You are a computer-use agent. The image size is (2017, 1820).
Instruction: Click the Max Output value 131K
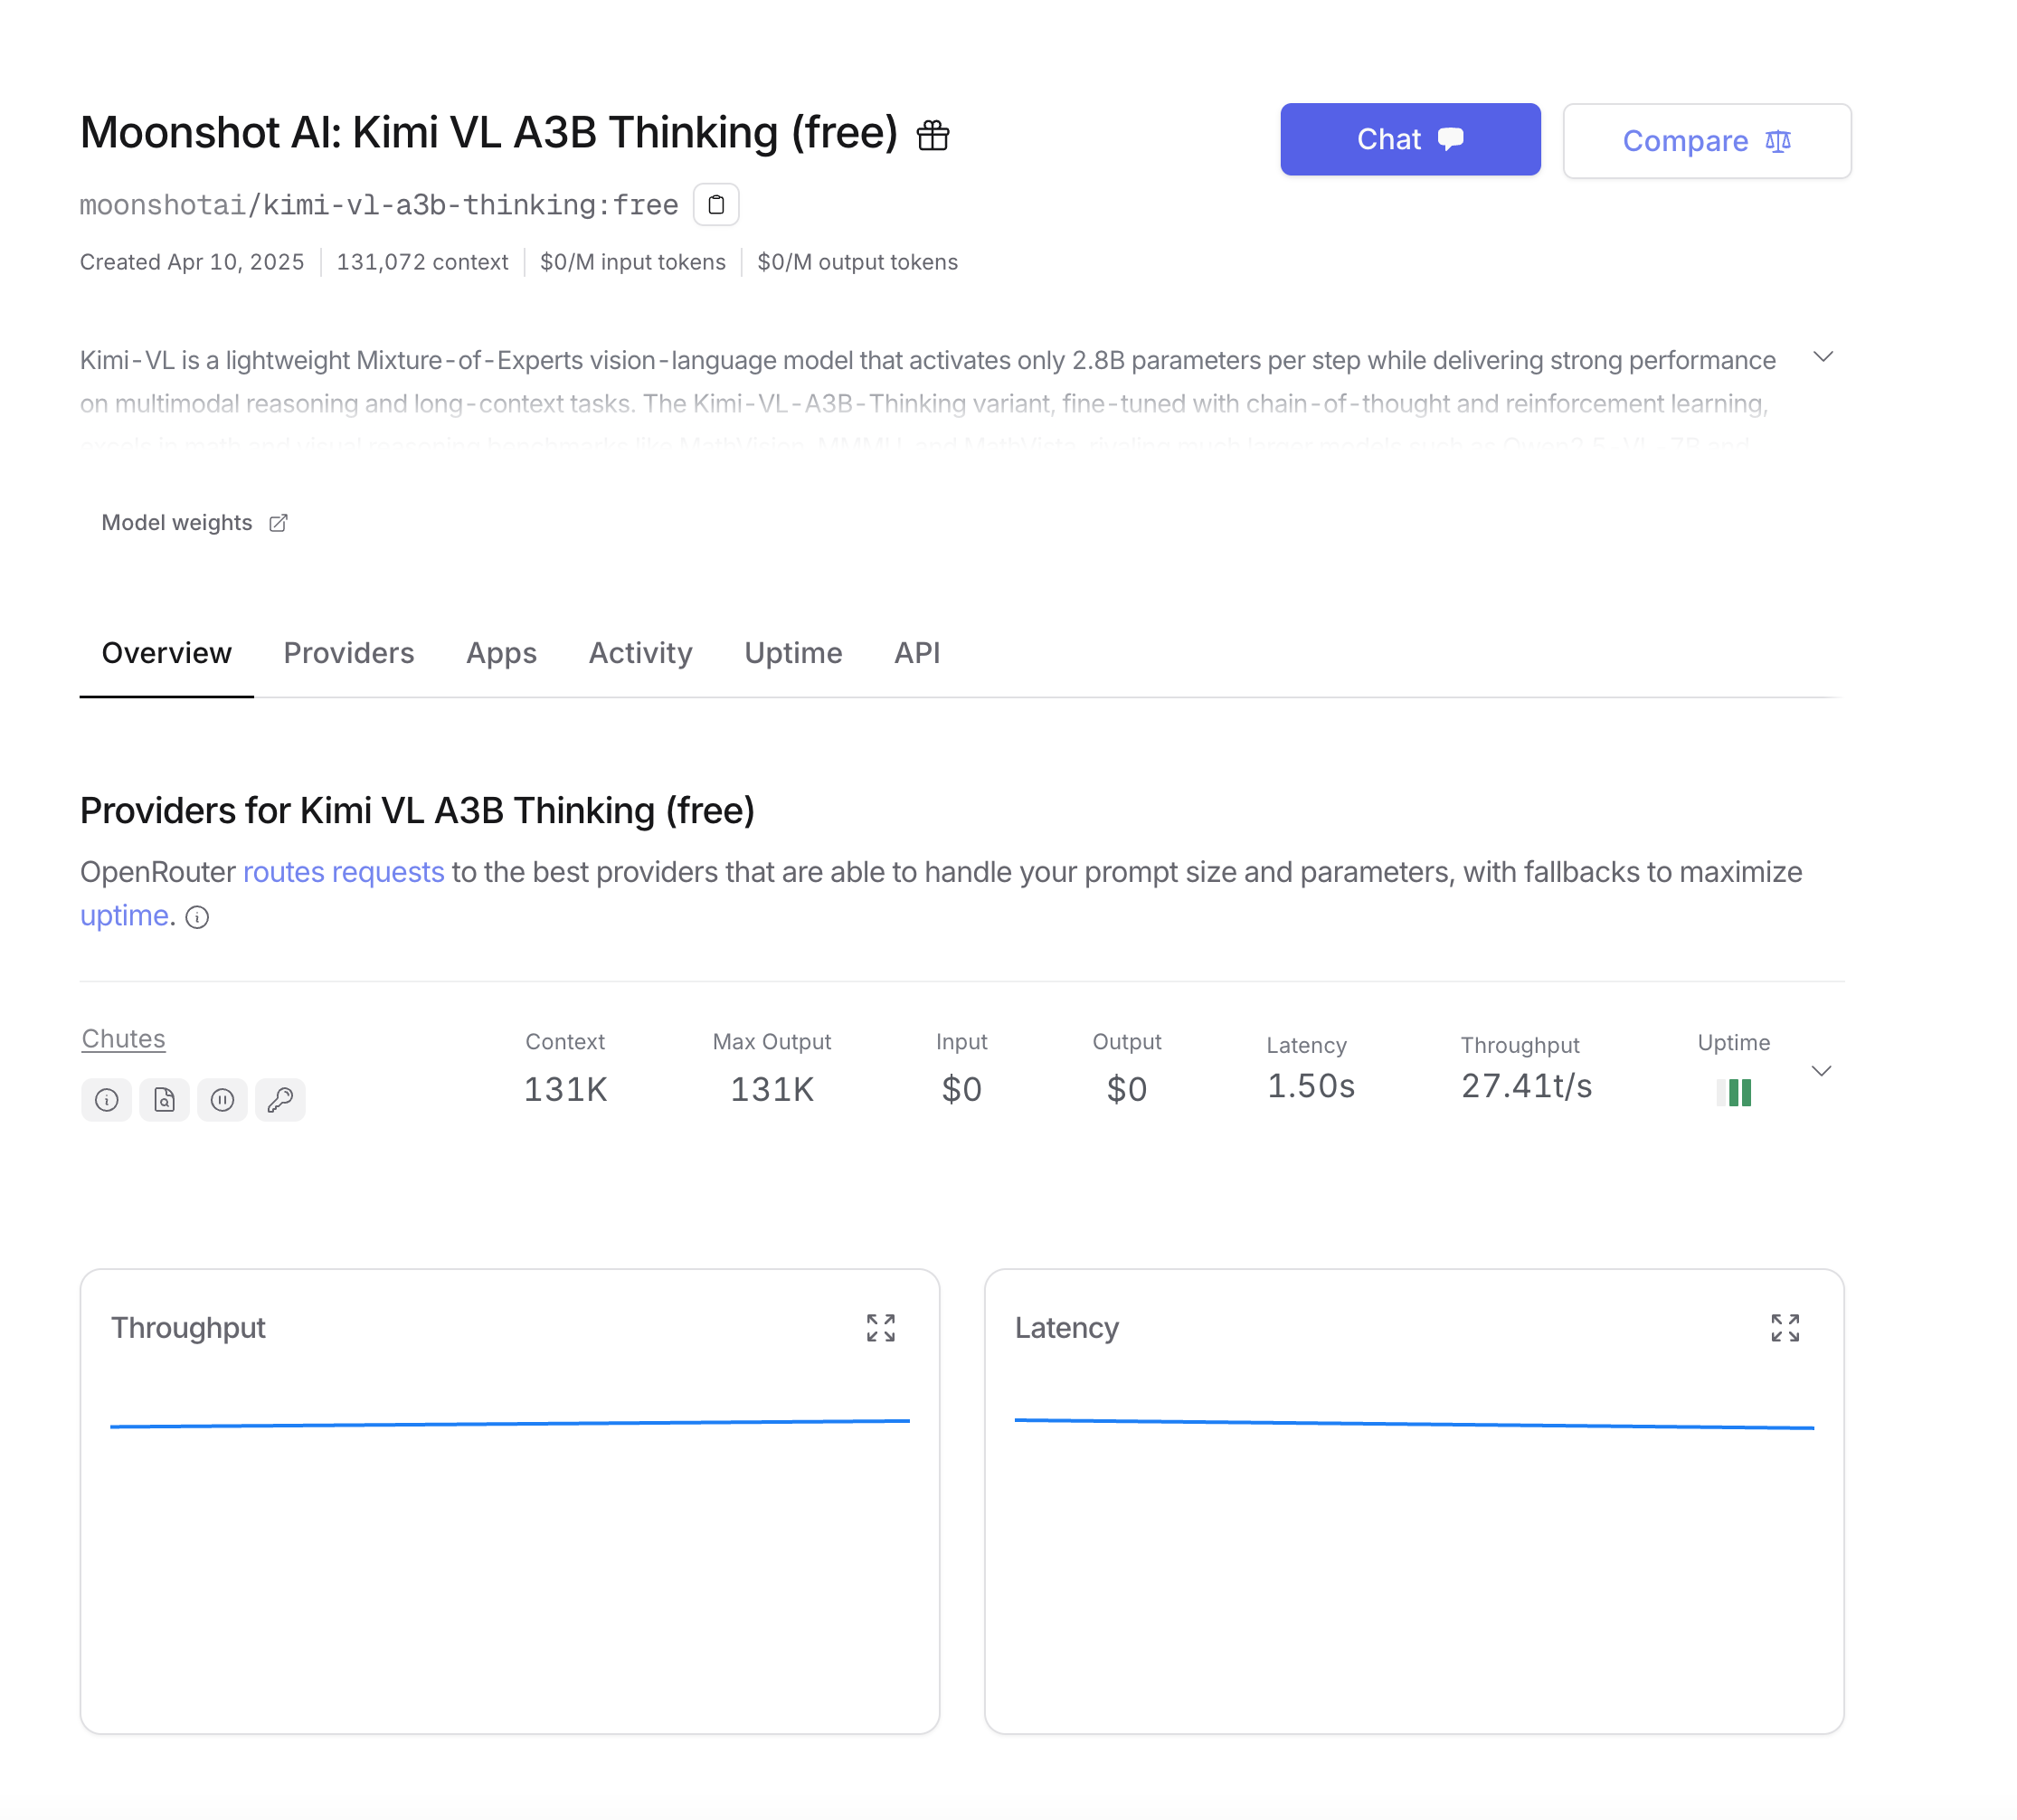click(x=772, y=1089)
